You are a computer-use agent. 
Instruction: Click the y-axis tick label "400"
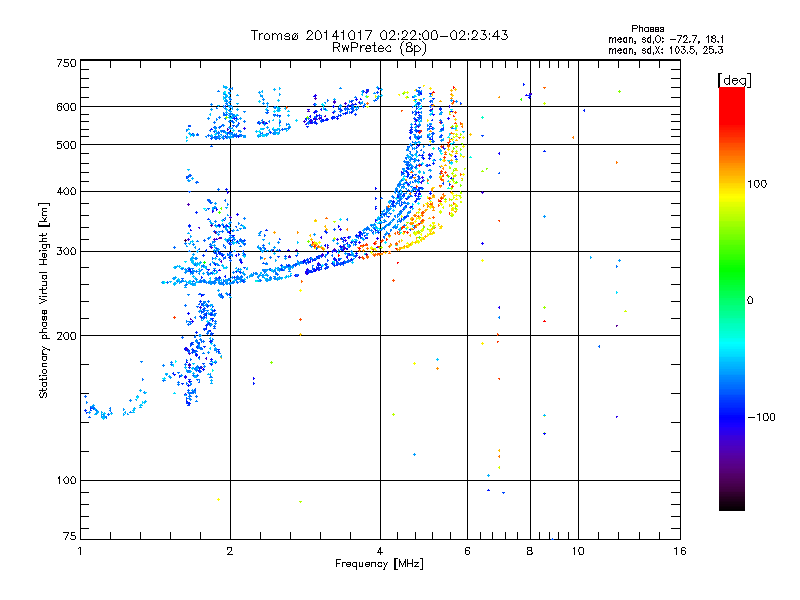(x=67, y=192)
